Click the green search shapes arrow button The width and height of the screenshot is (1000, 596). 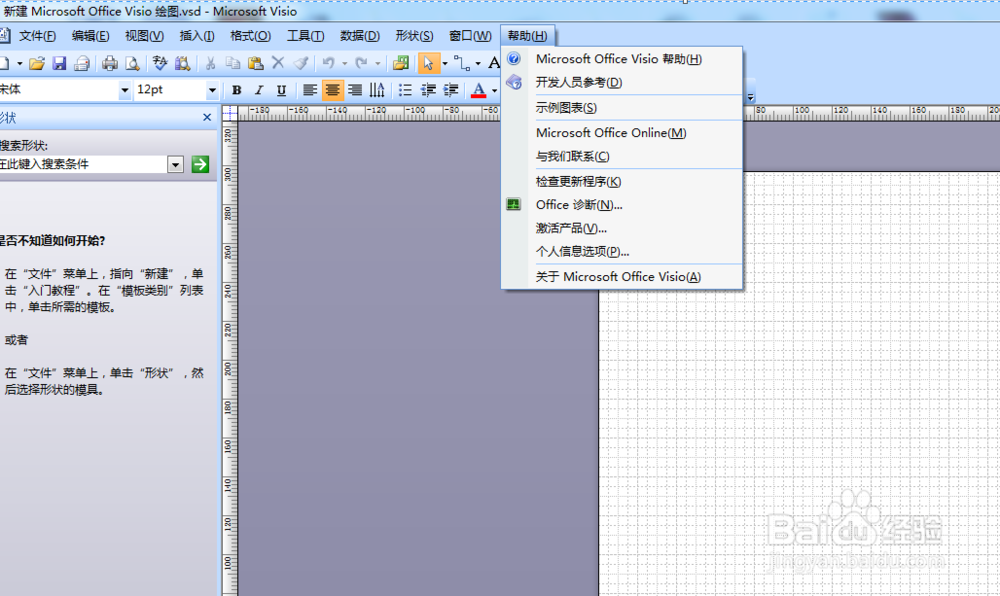coord(200,164)
